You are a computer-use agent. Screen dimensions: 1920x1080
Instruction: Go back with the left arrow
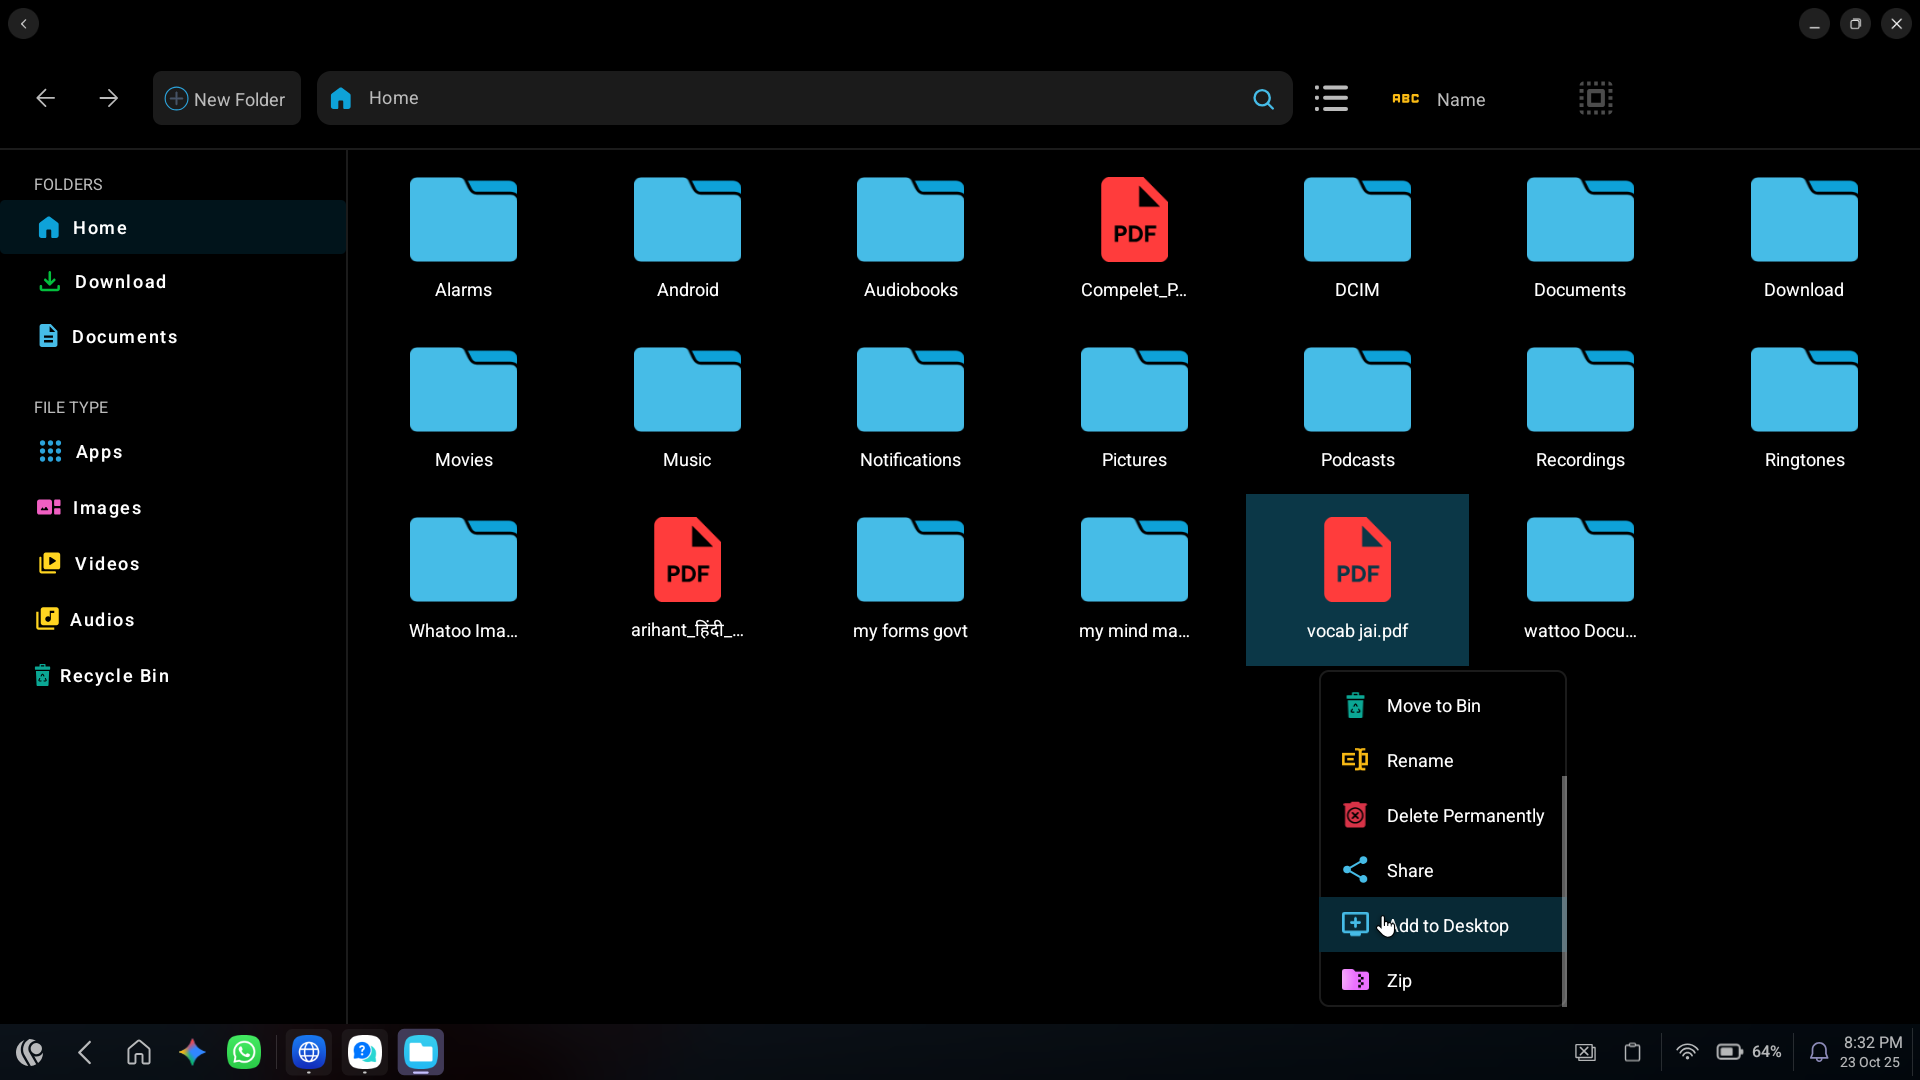tap(46, 98)
